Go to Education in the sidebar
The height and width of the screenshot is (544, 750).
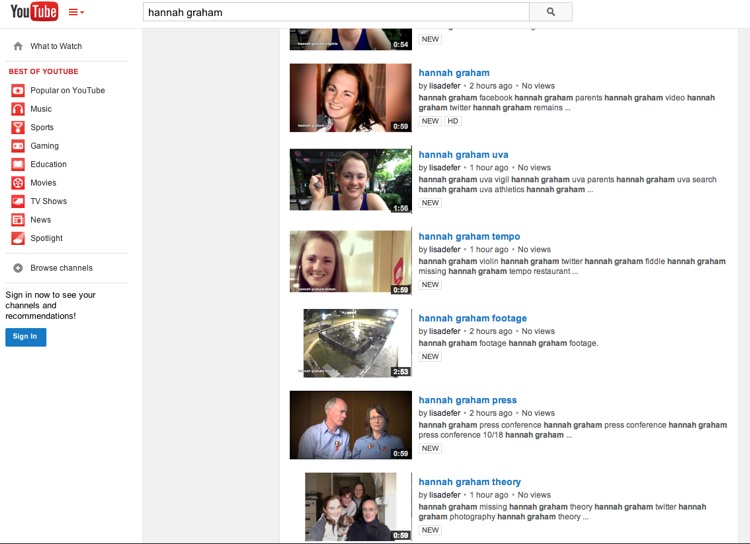[48, 164]
